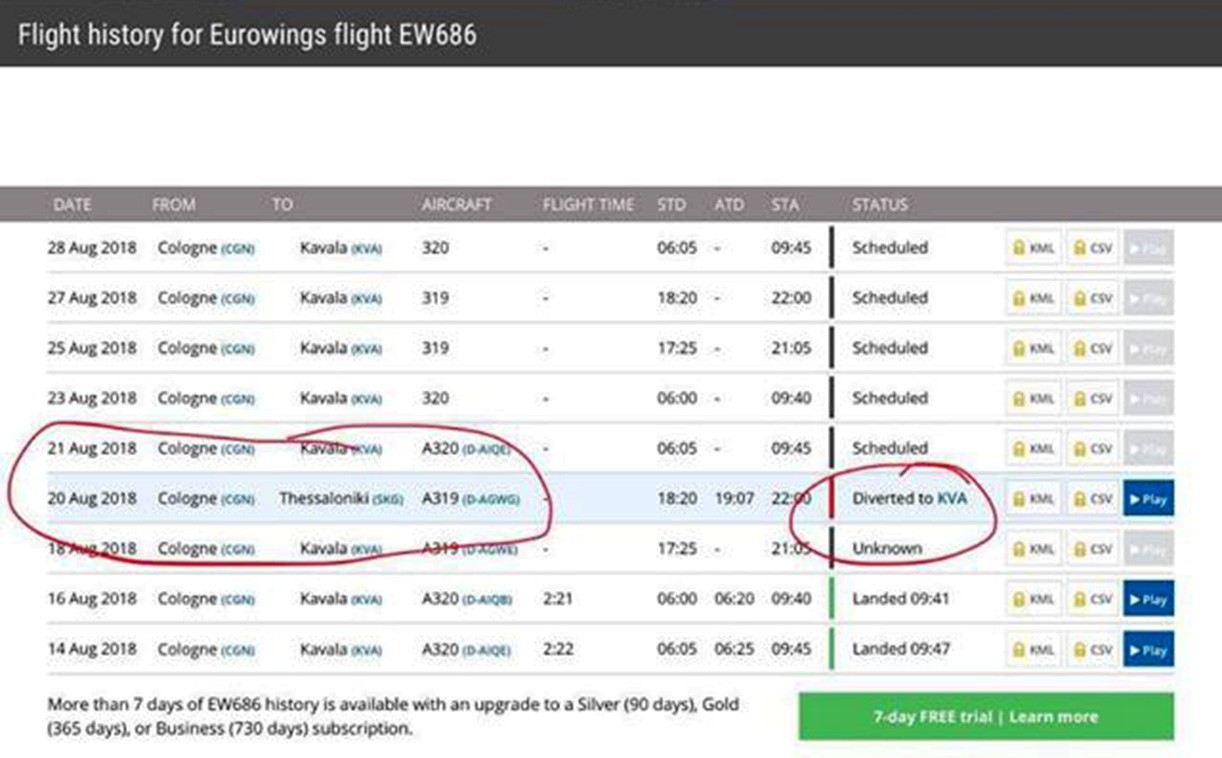The height and width of the screenshot is (758, 1222).
Task: Click the actual departure time 06:25
Action: tap(734, 649)
